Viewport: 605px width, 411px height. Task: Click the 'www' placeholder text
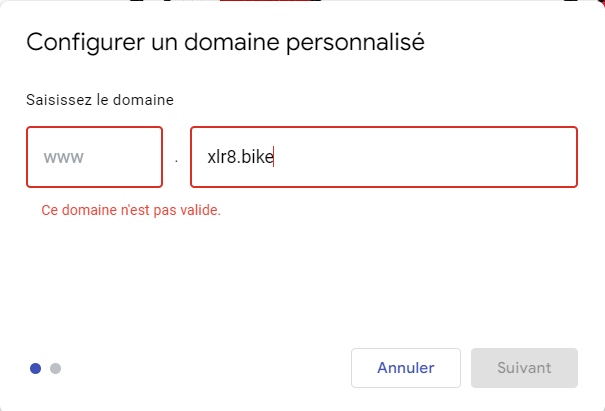click(63, 157)
